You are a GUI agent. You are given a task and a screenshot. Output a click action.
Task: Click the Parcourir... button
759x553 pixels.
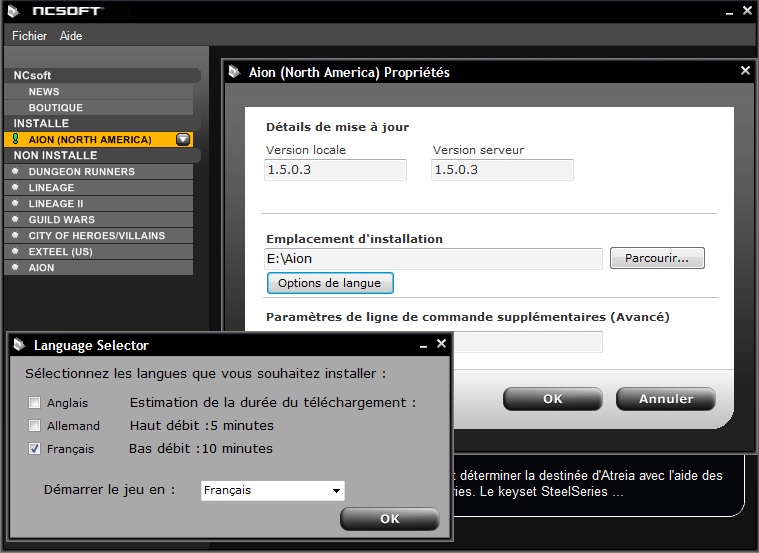(656, 258)
